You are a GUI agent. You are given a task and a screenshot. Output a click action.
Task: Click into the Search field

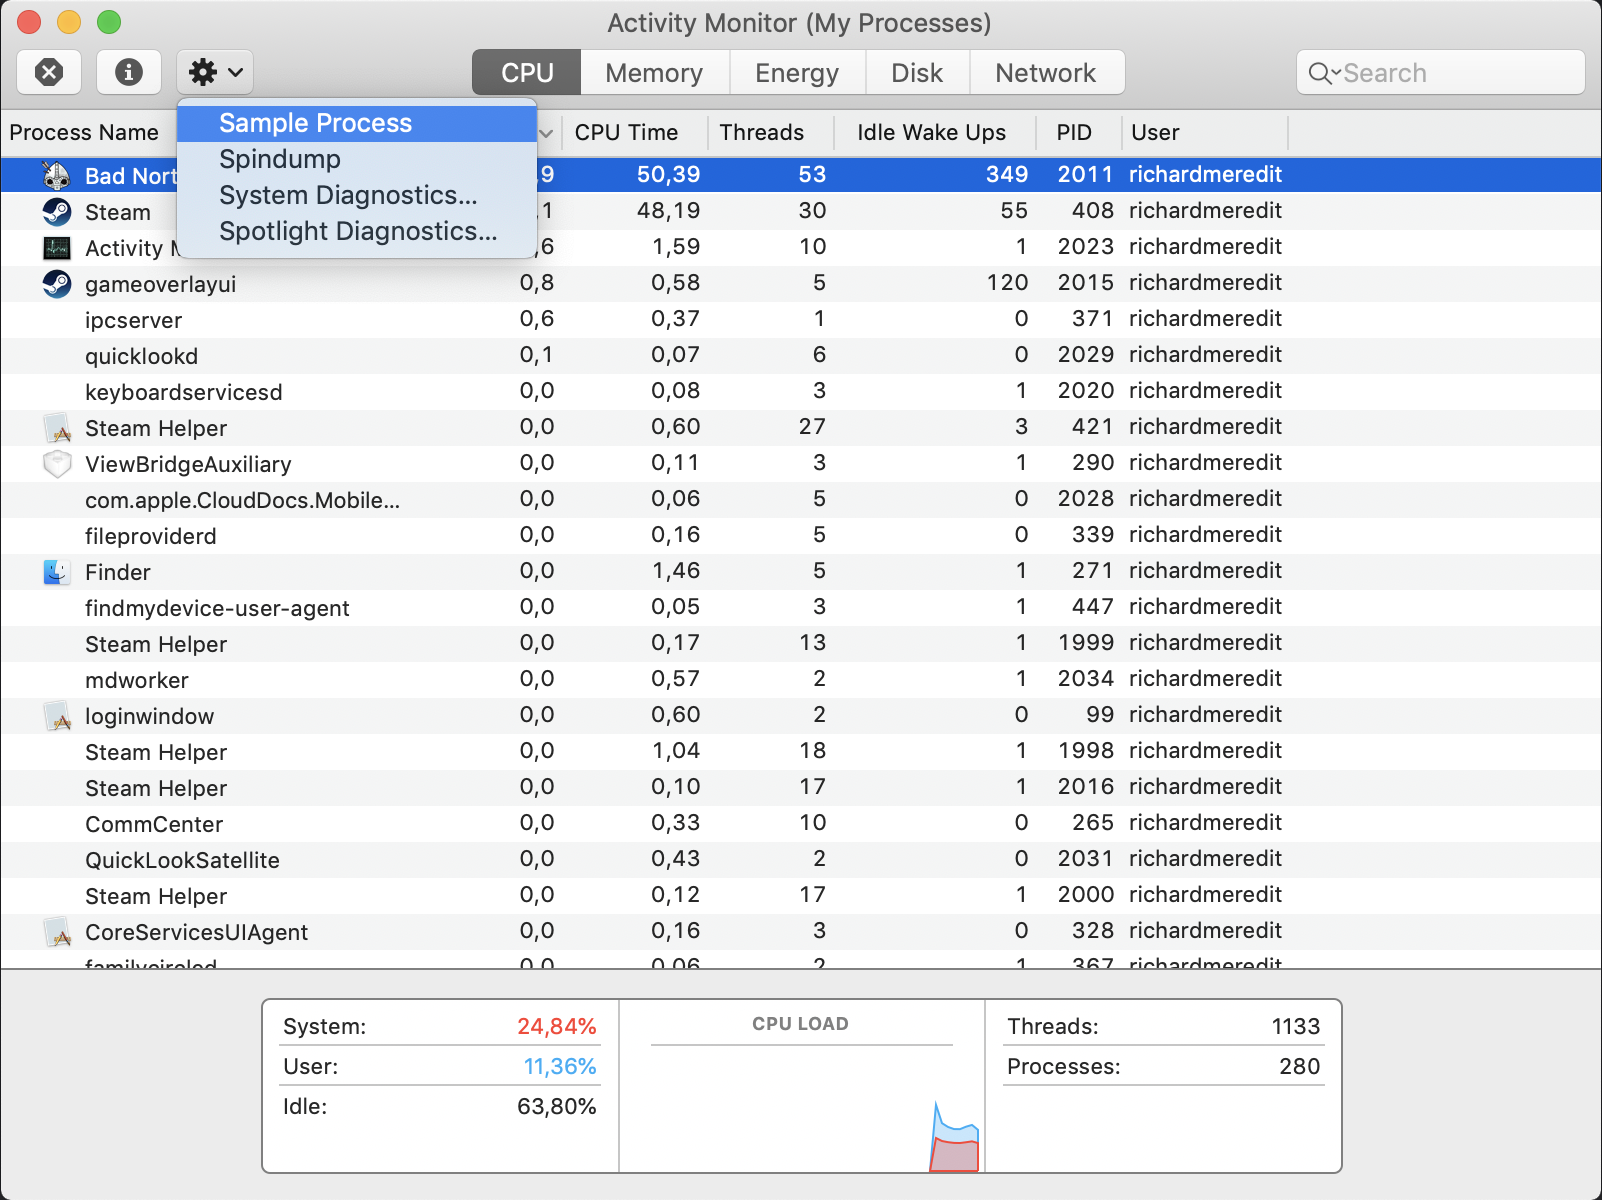tap(1441, 73)
